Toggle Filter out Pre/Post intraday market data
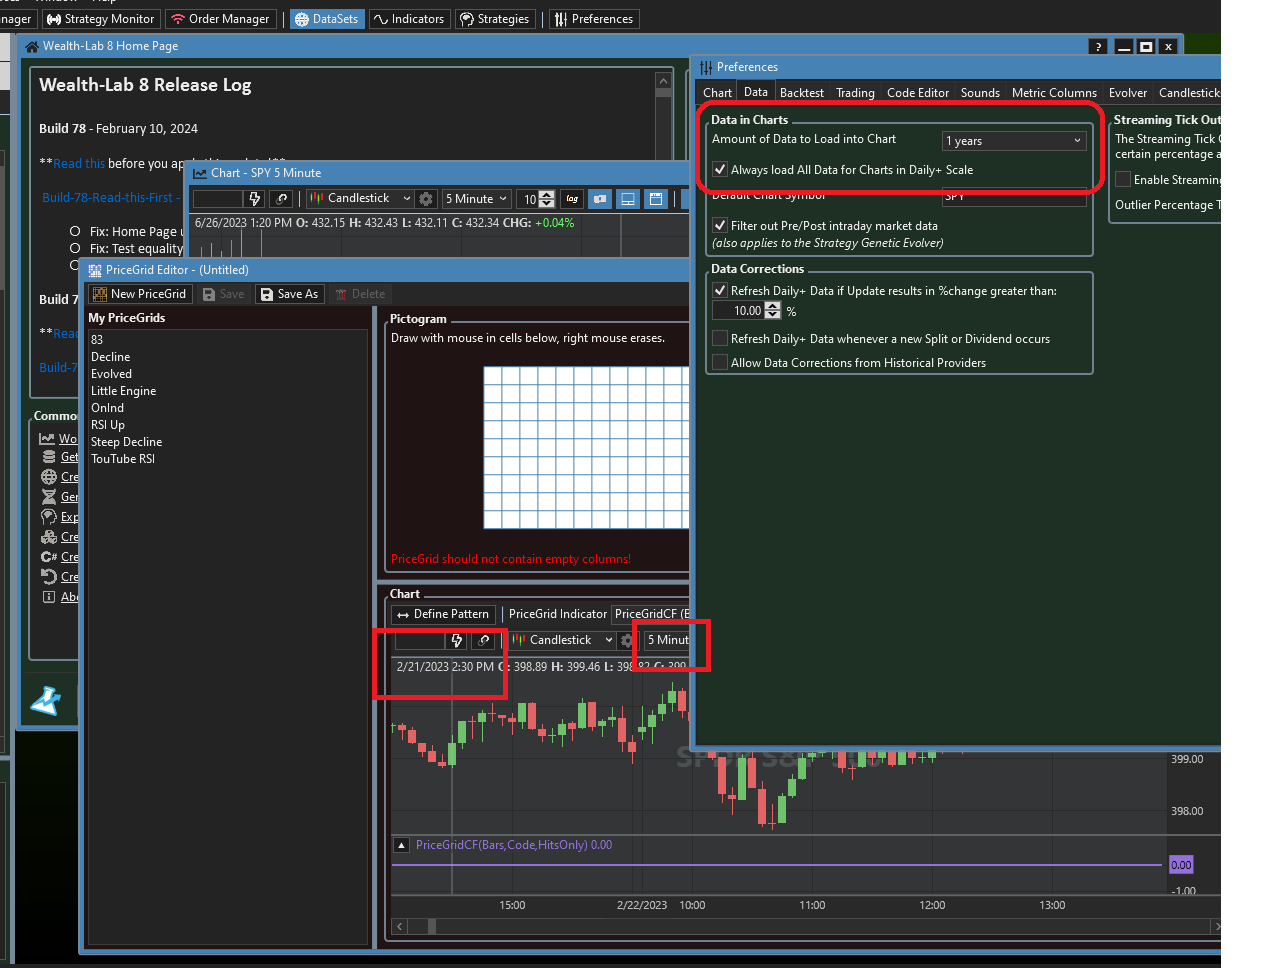Viewport: 1264px width, 968px height. [720, 225]
